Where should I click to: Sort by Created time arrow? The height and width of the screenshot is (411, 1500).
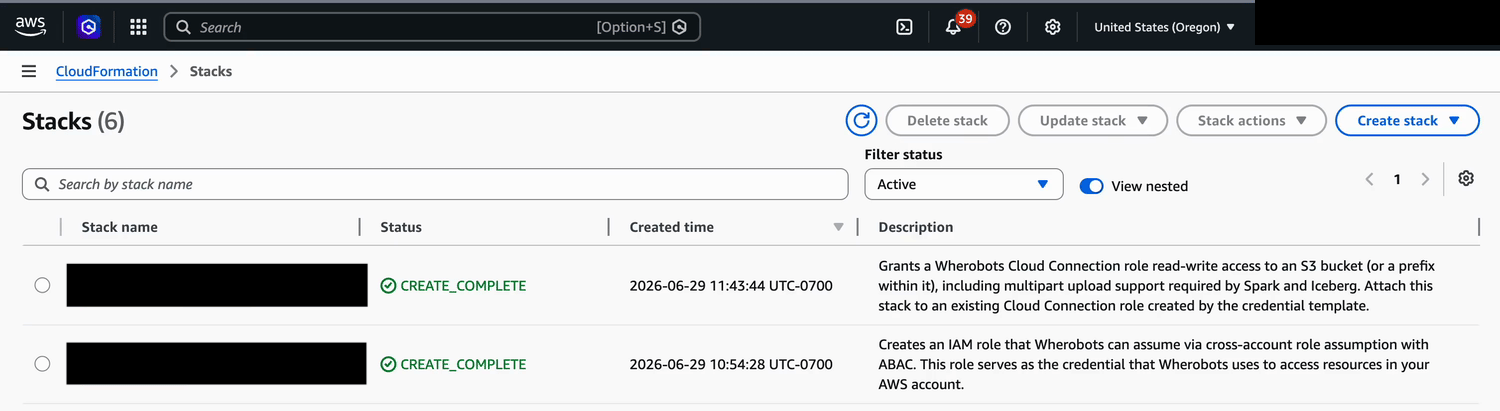click(839, 228)
